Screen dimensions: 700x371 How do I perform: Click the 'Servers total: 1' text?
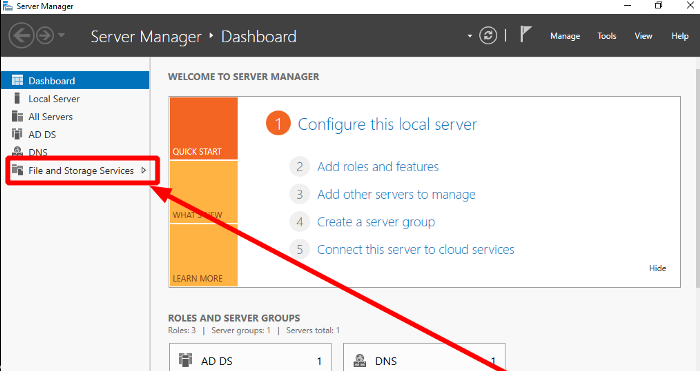pyautogui.click(x=313, y=330)
